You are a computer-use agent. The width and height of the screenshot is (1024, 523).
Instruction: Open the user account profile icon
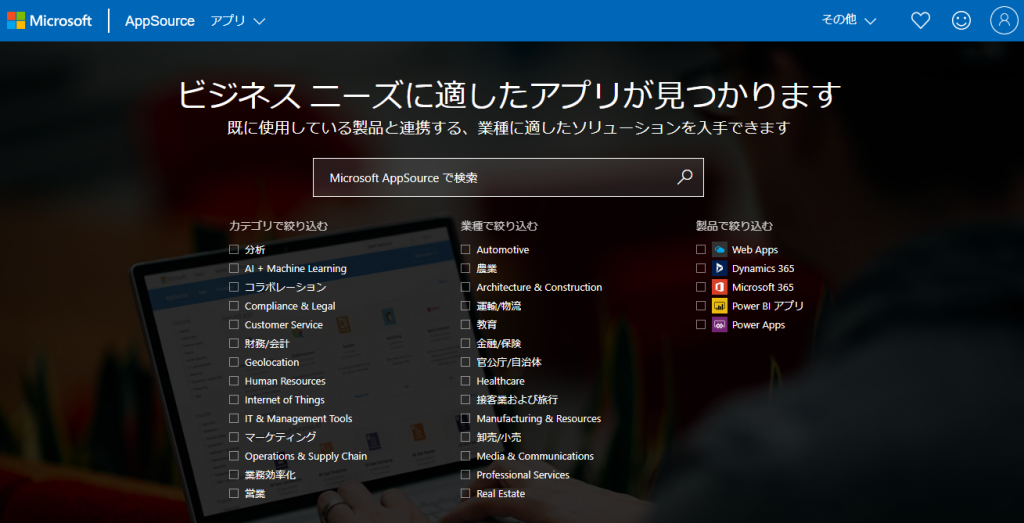pos(1002,21)
